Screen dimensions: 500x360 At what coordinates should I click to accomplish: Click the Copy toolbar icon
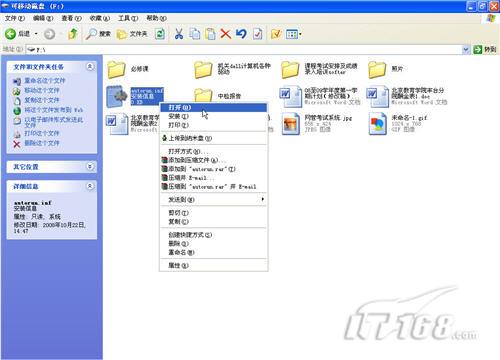coord(195,34)
